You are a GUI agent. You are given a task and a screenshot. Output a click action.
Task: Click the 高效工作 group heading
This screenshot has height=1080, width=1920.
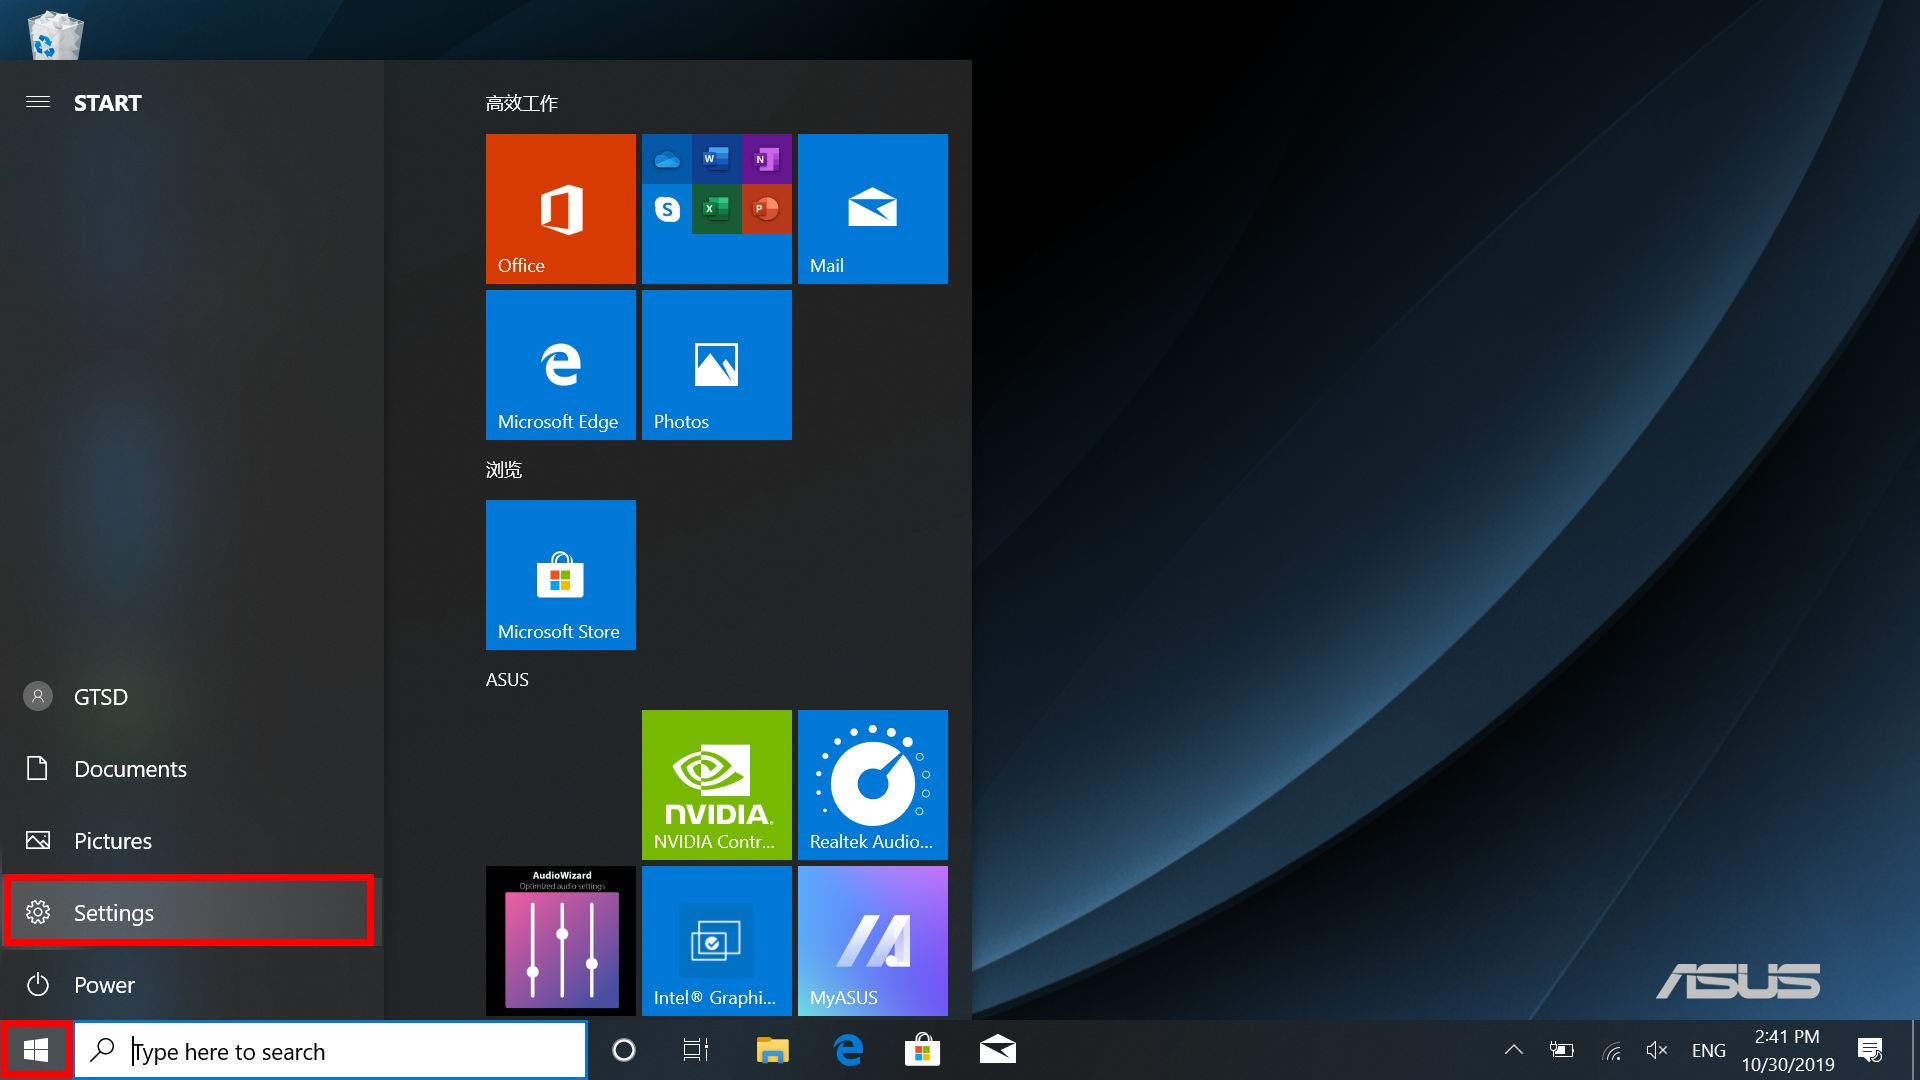[x=522, y=103]
